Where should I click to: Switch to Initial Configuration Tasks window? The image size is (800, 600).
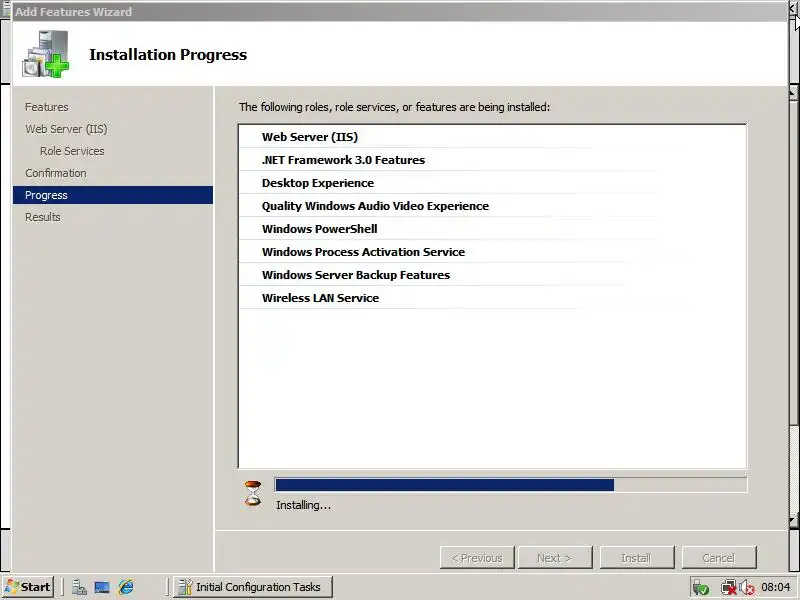253,587
